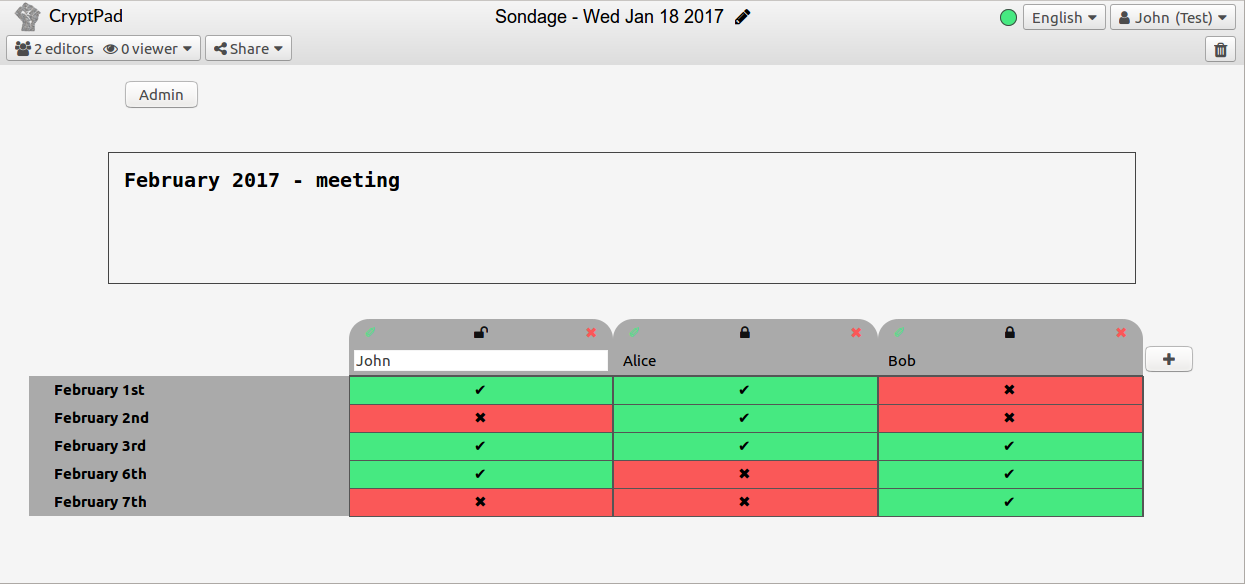Open the English language dropdown
The height and width of the screenshot is (584, 1245).
1063,18
